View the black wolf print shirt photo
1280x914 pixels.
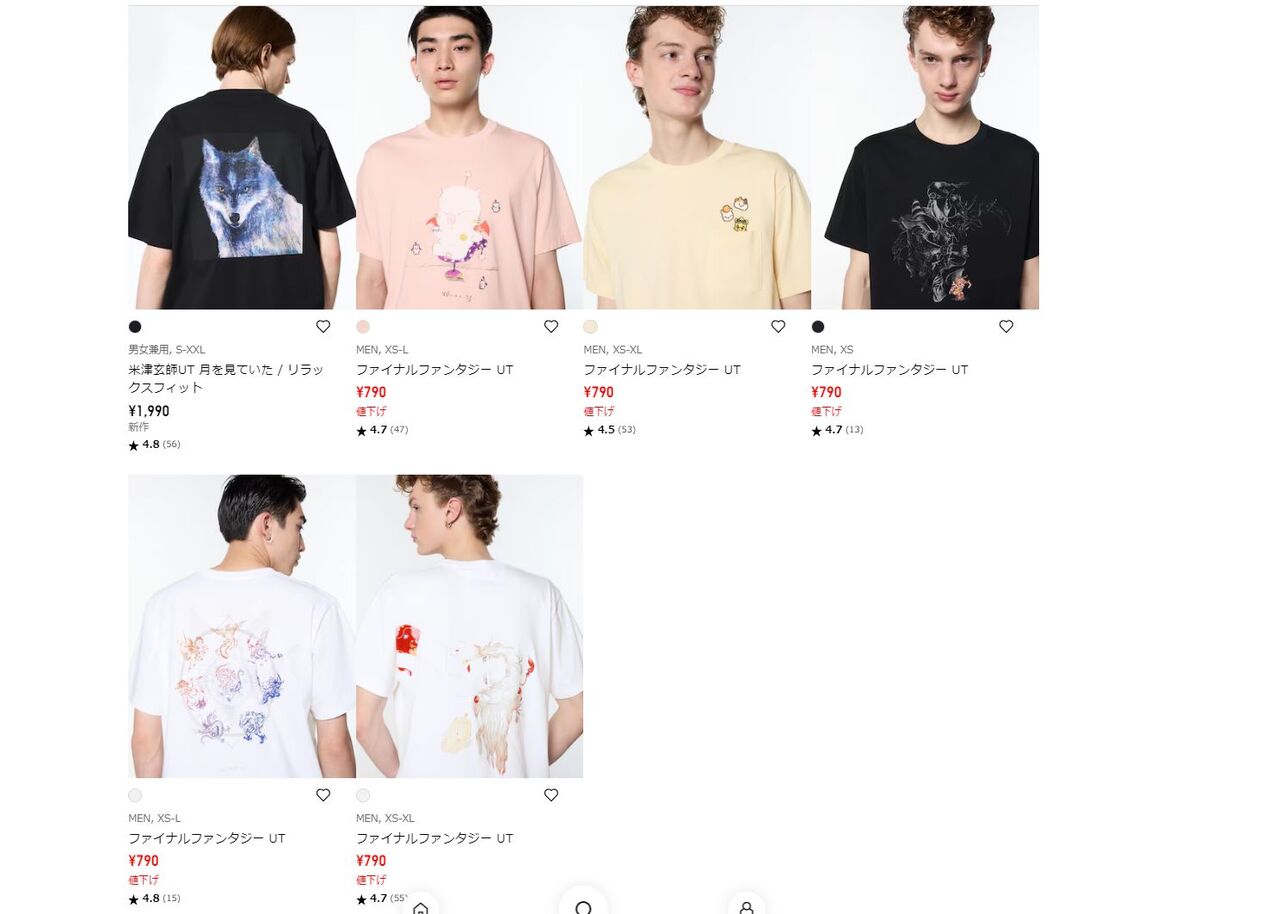(x=242, y=158)
